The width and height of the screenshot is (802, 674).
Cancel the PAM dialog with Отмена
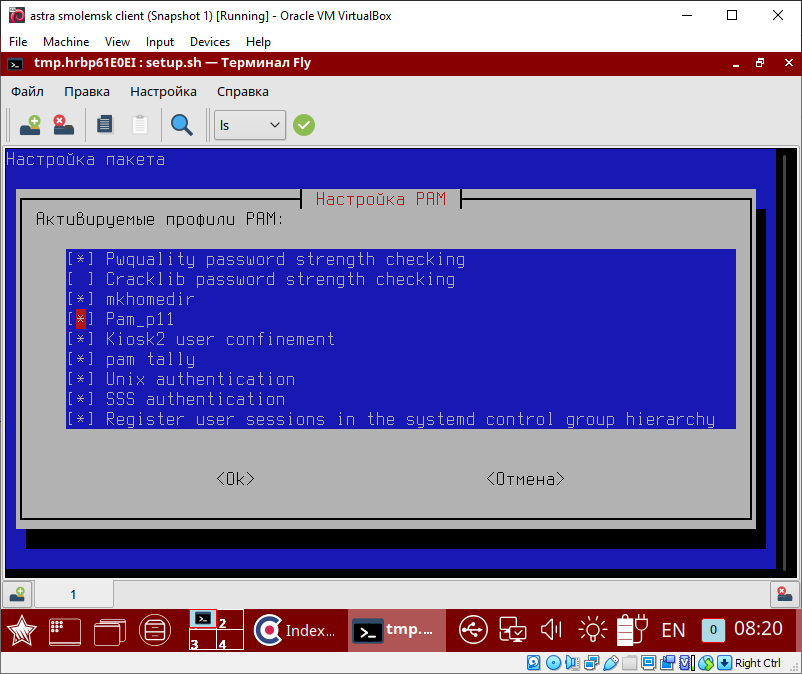click(525, 479)
